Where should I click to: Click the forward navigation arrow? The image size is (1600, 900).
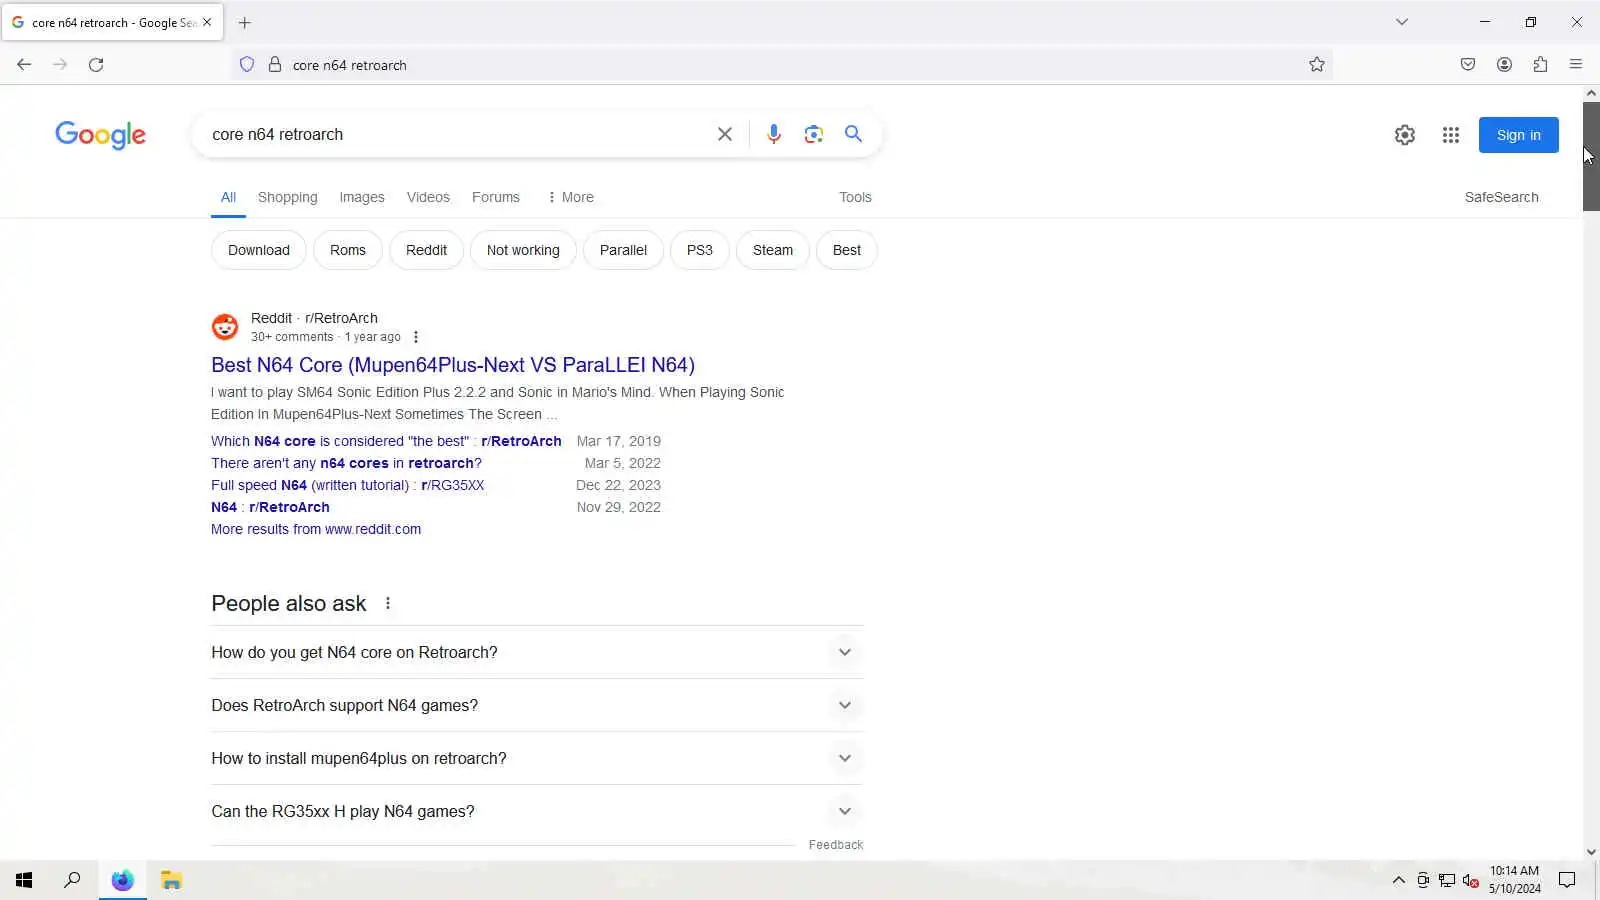pyautogui.click(x=60, y=64)
